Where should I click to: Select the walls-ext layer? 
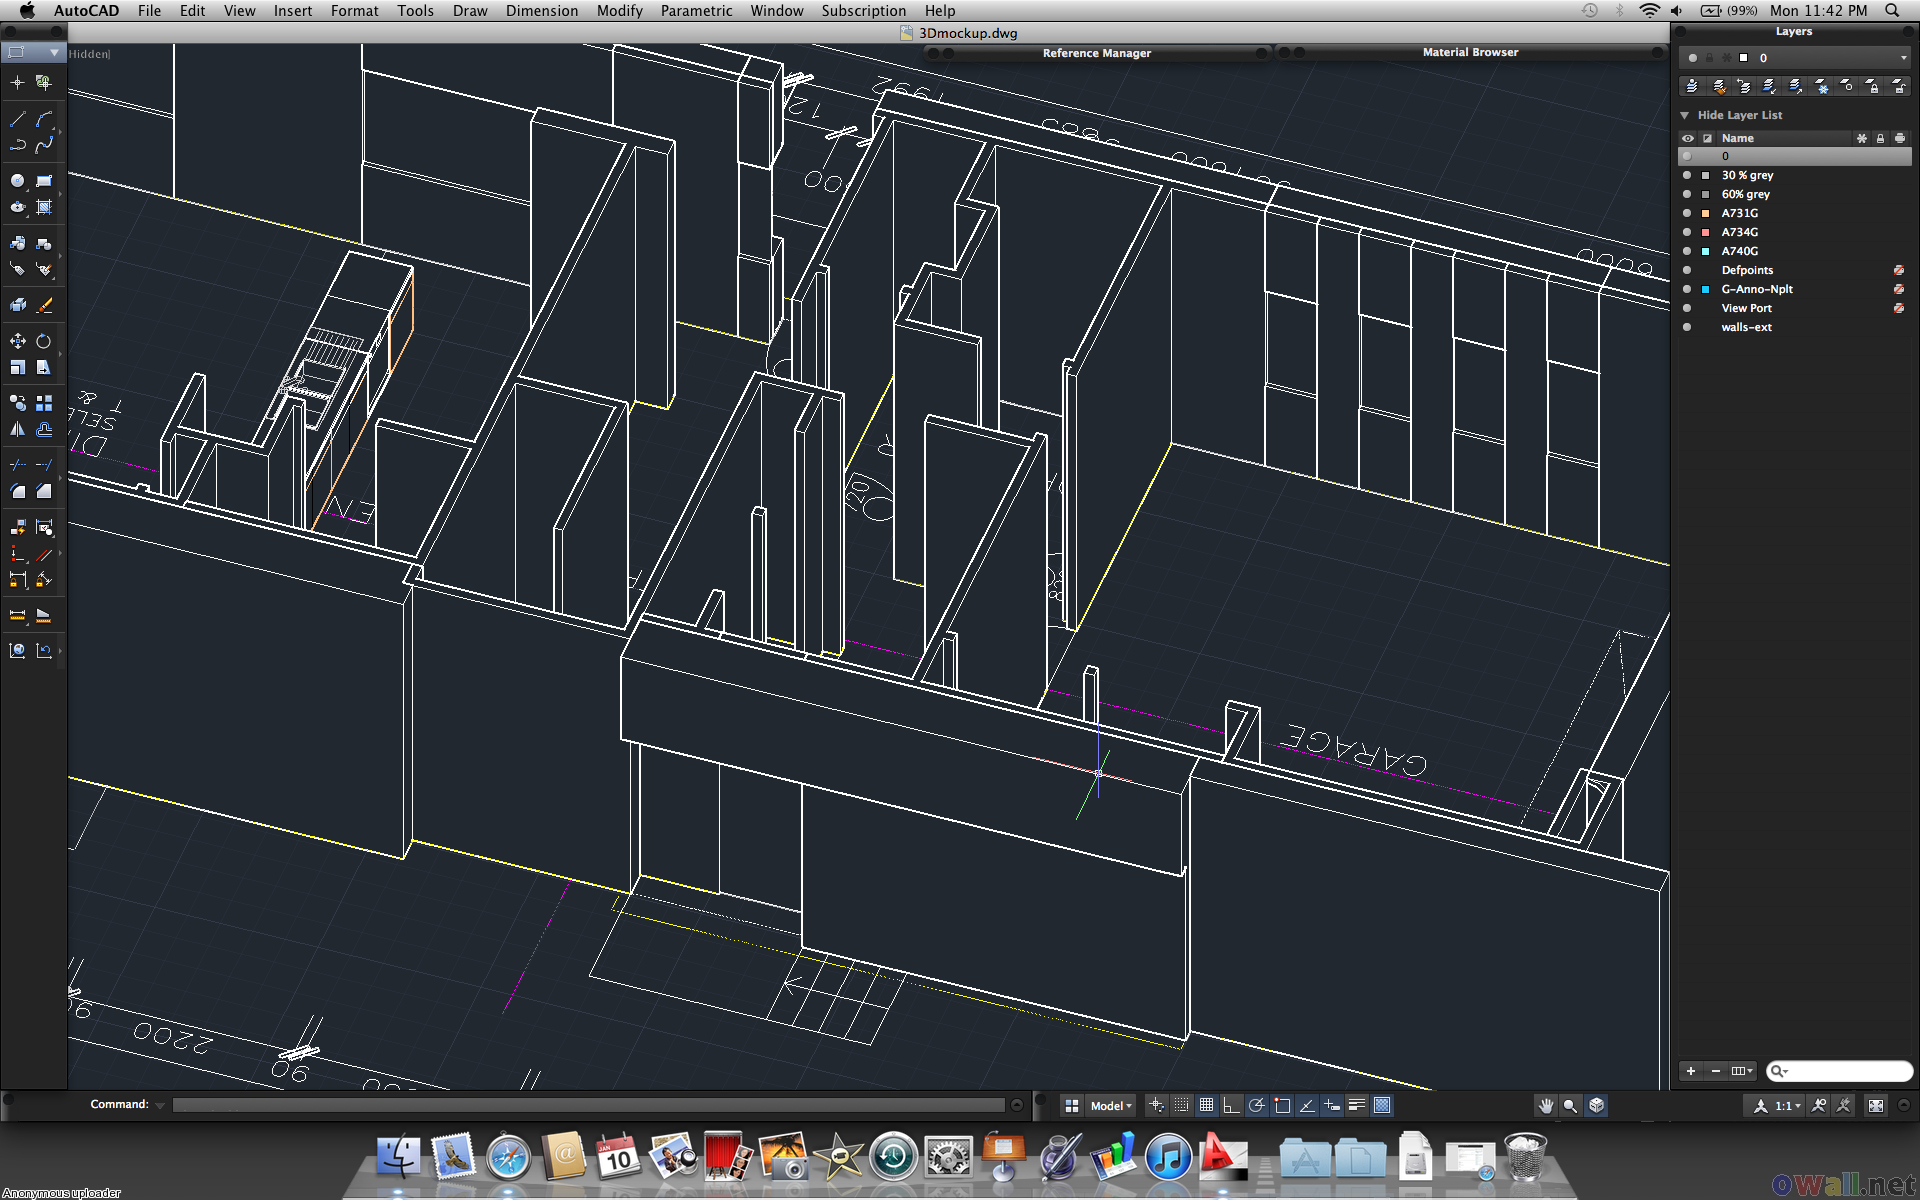[x=1746, y=327]
